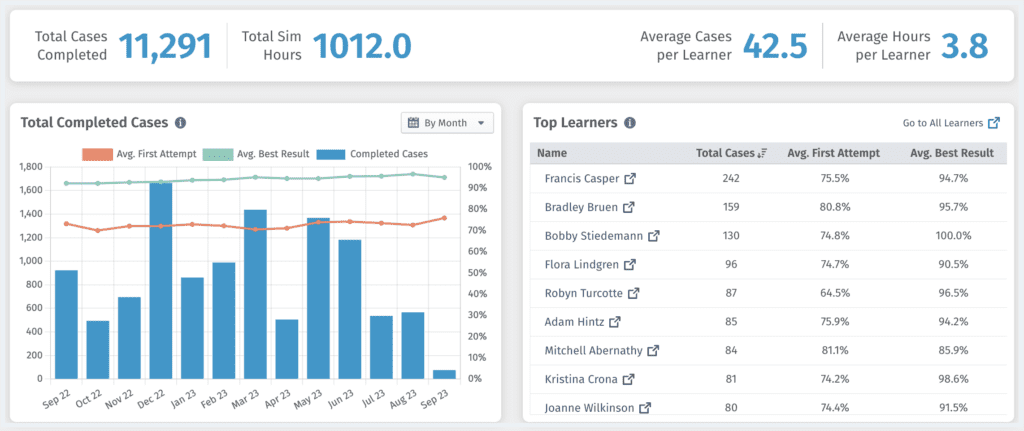Click Average Cases per Learner value 42.5
This screenshot has height=431, width=1024.
tap(775, 46)
